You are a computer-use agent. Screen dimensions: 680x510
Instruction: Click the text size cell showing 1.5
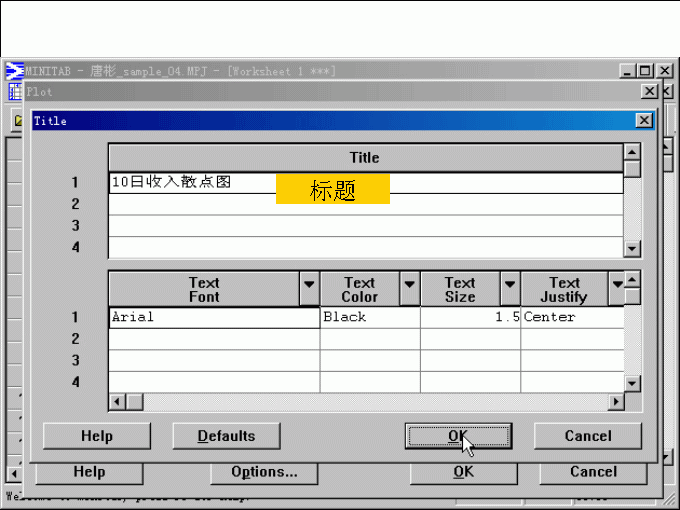pos(470,317)
